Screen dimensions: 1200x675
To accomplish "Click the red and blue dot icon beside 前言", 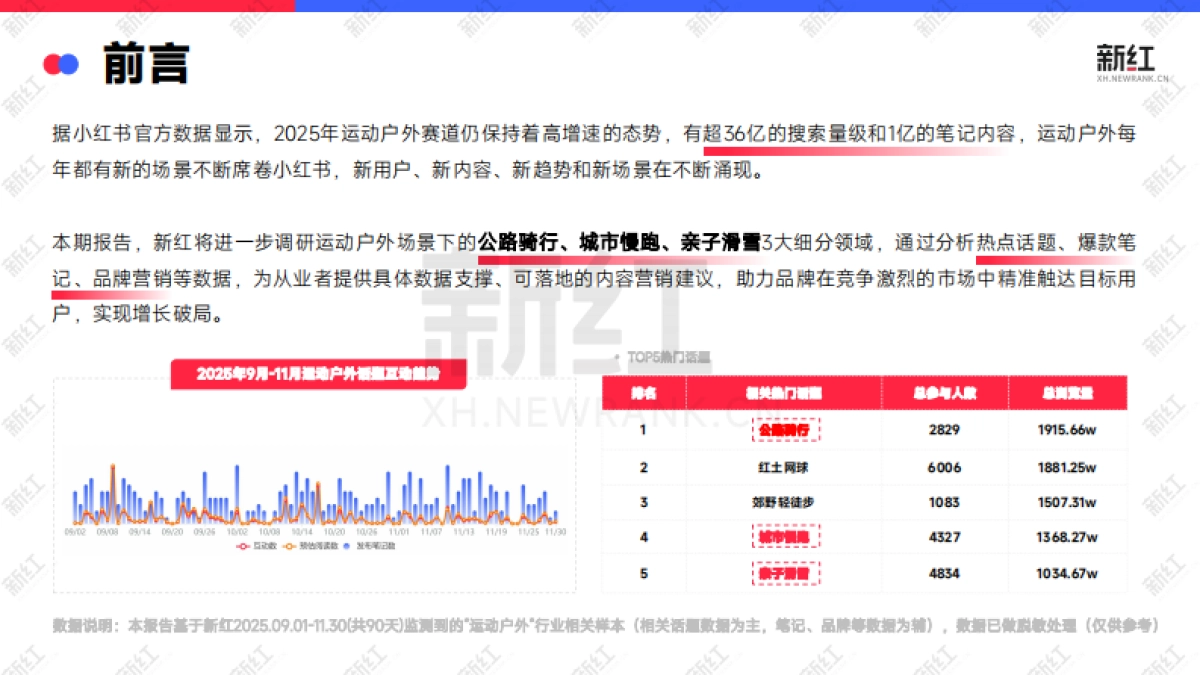I will click(60, 64).
